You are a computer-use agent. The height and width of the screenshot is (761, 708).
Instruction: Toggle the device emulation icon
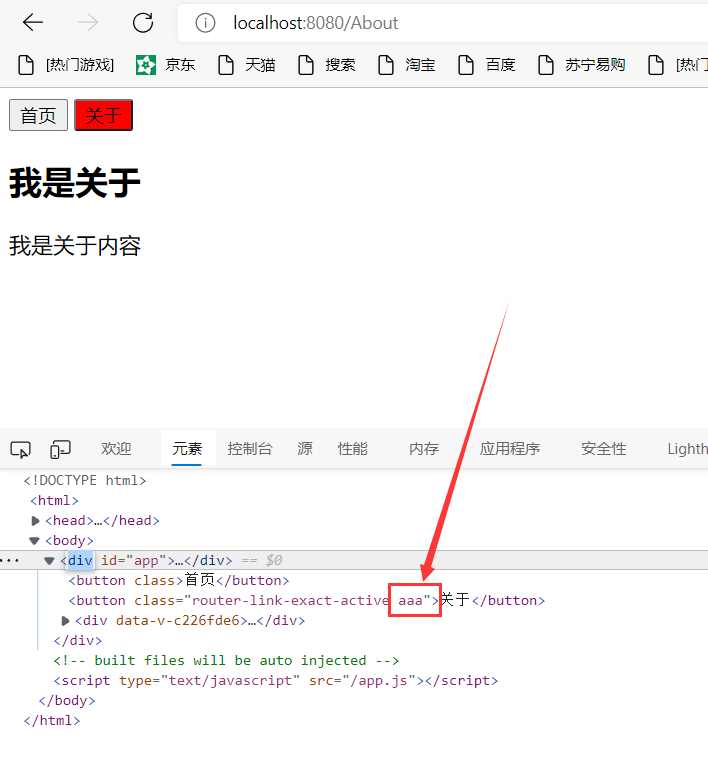(x=60, y=449)
